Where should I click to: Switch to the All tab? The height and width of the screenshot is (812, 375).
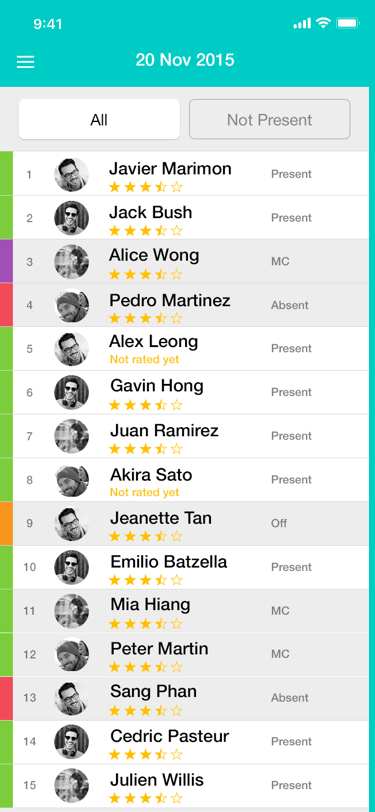pos(99,120)
